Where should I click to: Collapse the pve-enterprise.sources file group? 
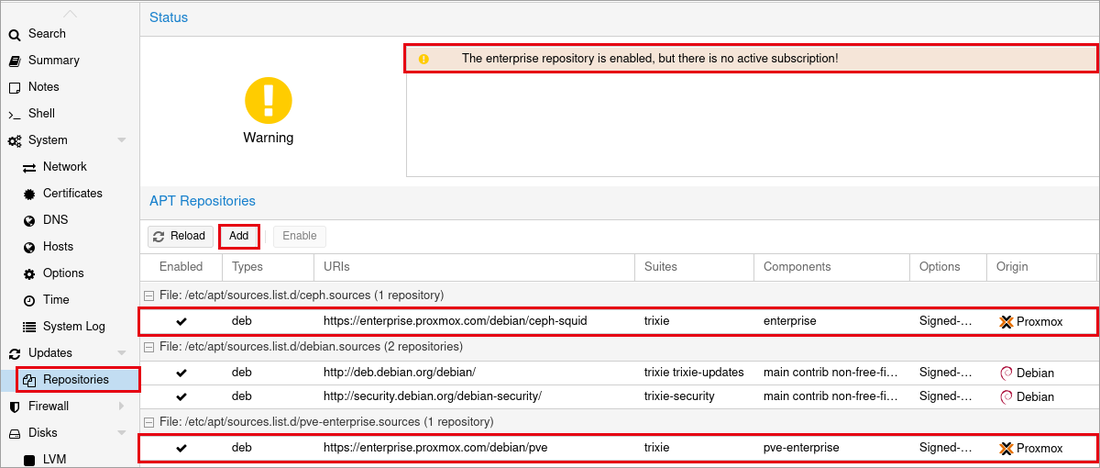pos(148,422)
